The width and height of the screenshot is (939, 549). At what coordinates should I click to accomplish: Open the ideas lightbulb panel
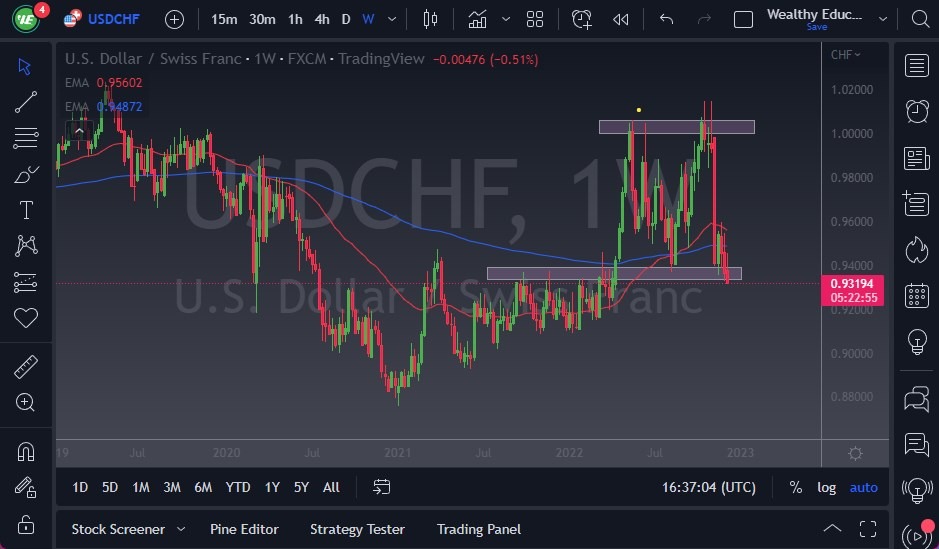(x=916, y=342)
